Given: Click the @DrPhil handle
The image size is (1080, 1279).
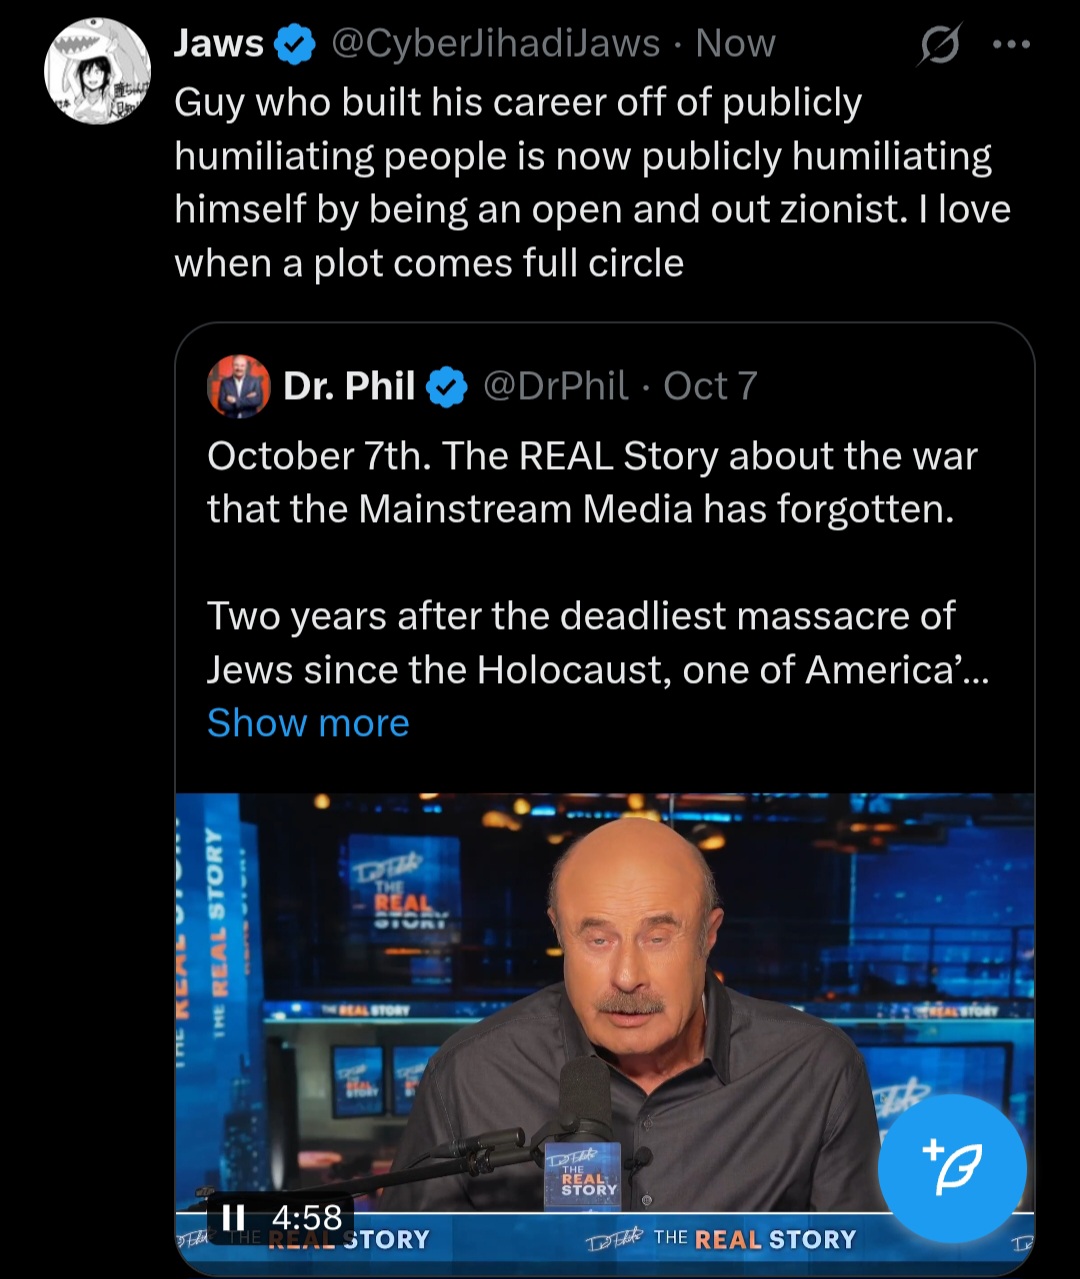Looking at the screenshot, I should pos(556,386).
